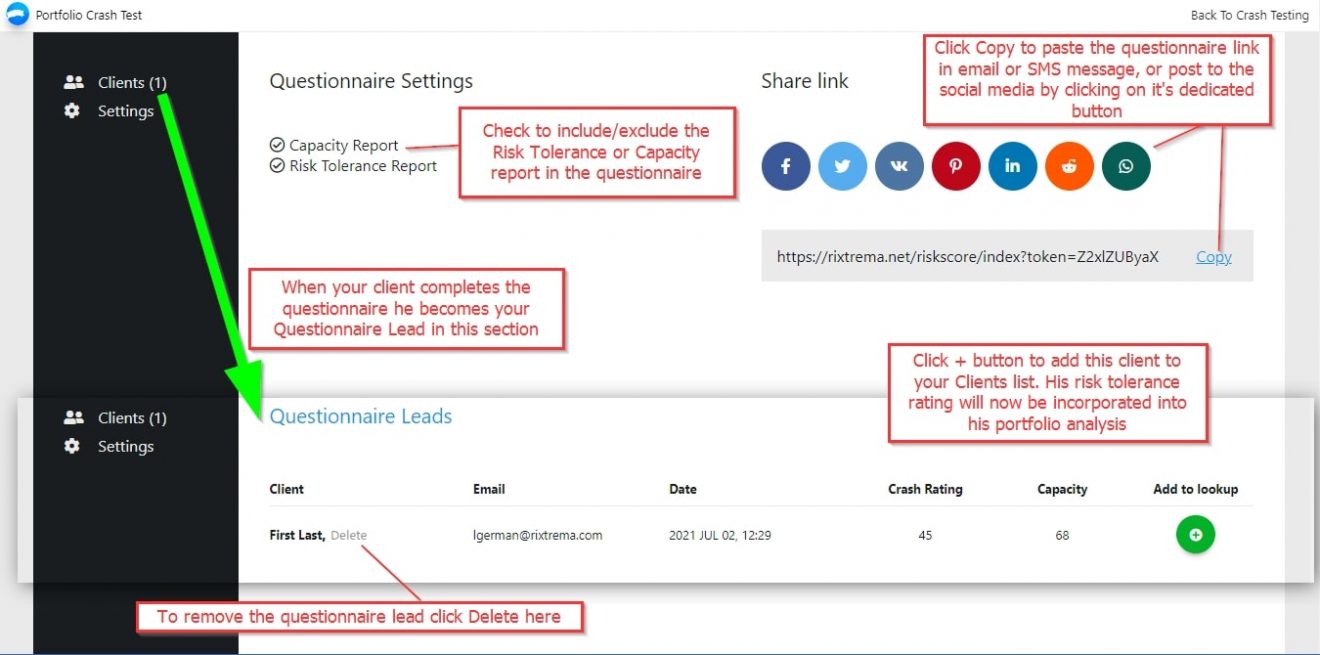Open Clients (1) in the top sidebar

coord(131,83)
